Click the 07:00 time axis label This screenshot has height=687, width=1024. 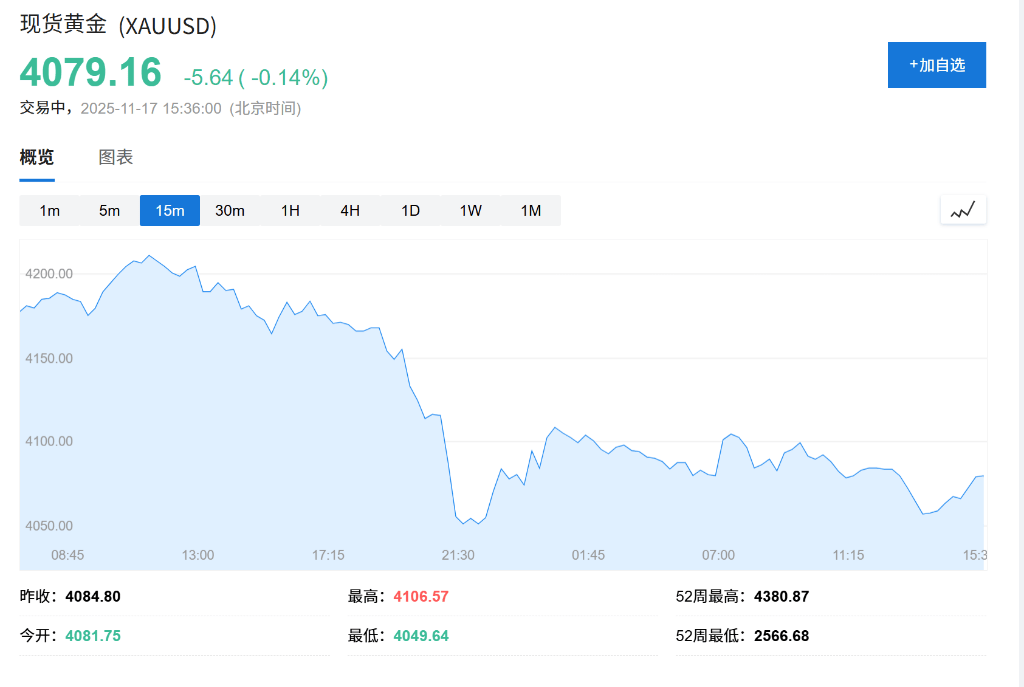[718, 555]
